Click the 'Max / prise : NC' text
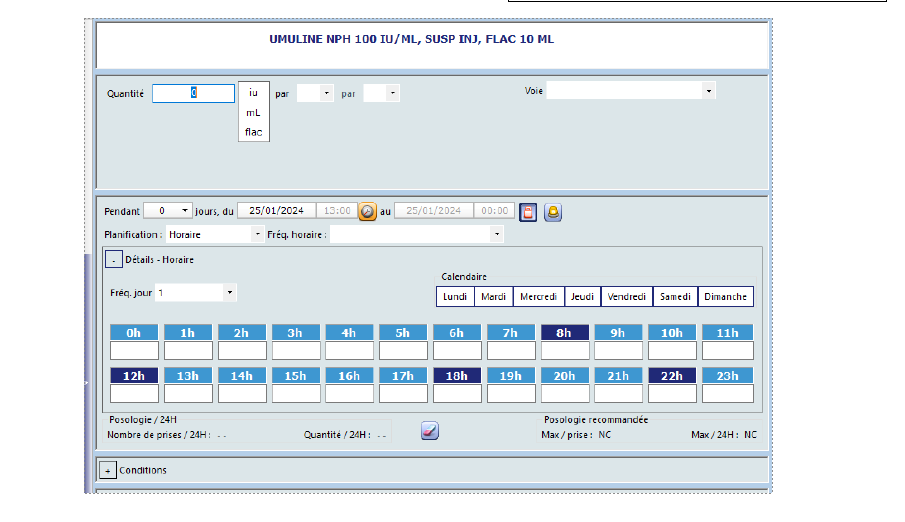Image resolution: width=905 pixels, height=522 pixels. tap(576, 435)
